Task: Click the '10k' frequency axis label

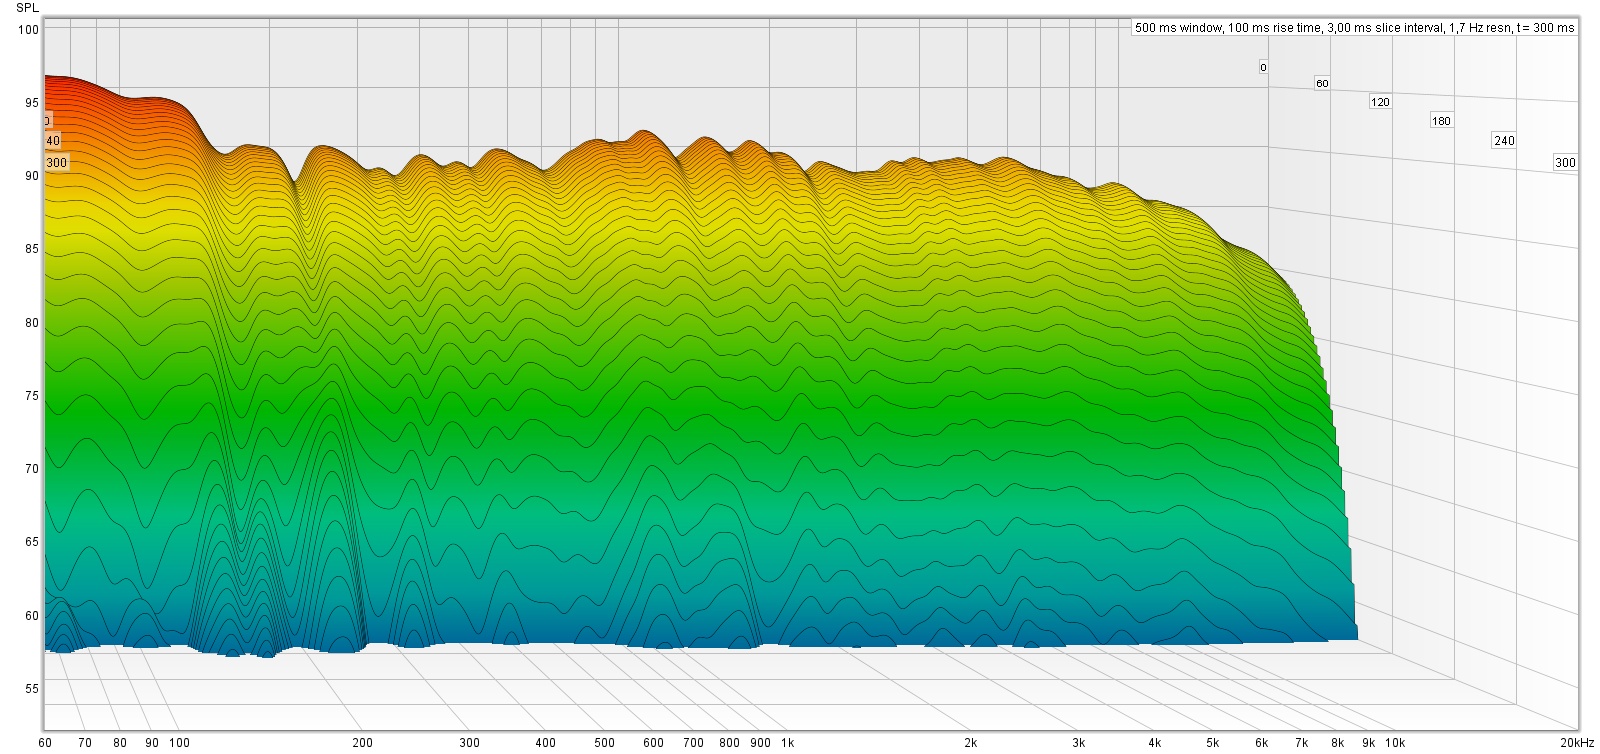Action: pyautogui.click(x=1394, y=743)
